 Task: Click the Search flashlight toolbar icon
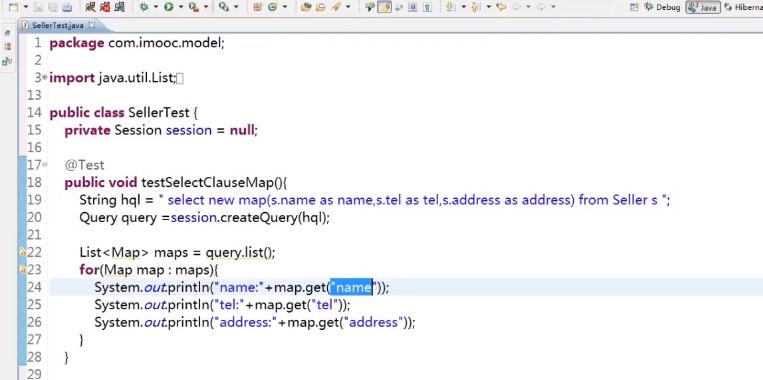(335, 7)
